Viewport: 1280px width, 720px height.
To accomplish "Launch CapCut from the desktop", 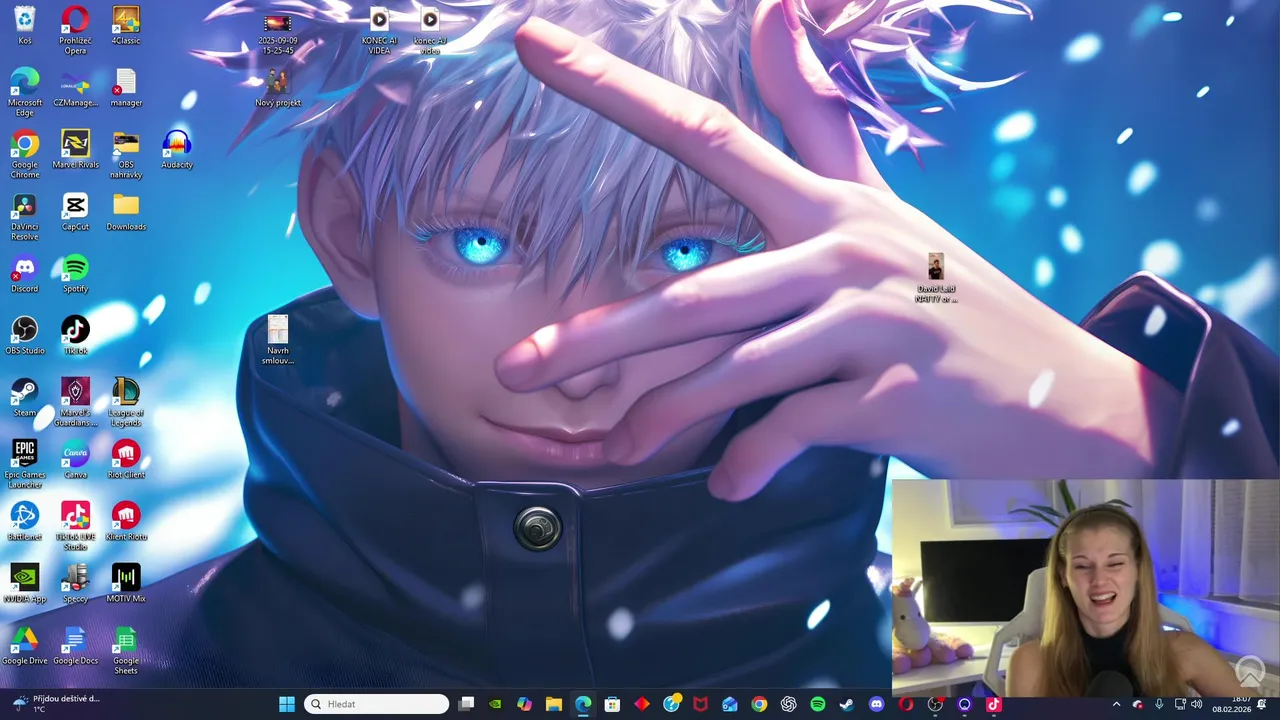I will tap(75, 212).
